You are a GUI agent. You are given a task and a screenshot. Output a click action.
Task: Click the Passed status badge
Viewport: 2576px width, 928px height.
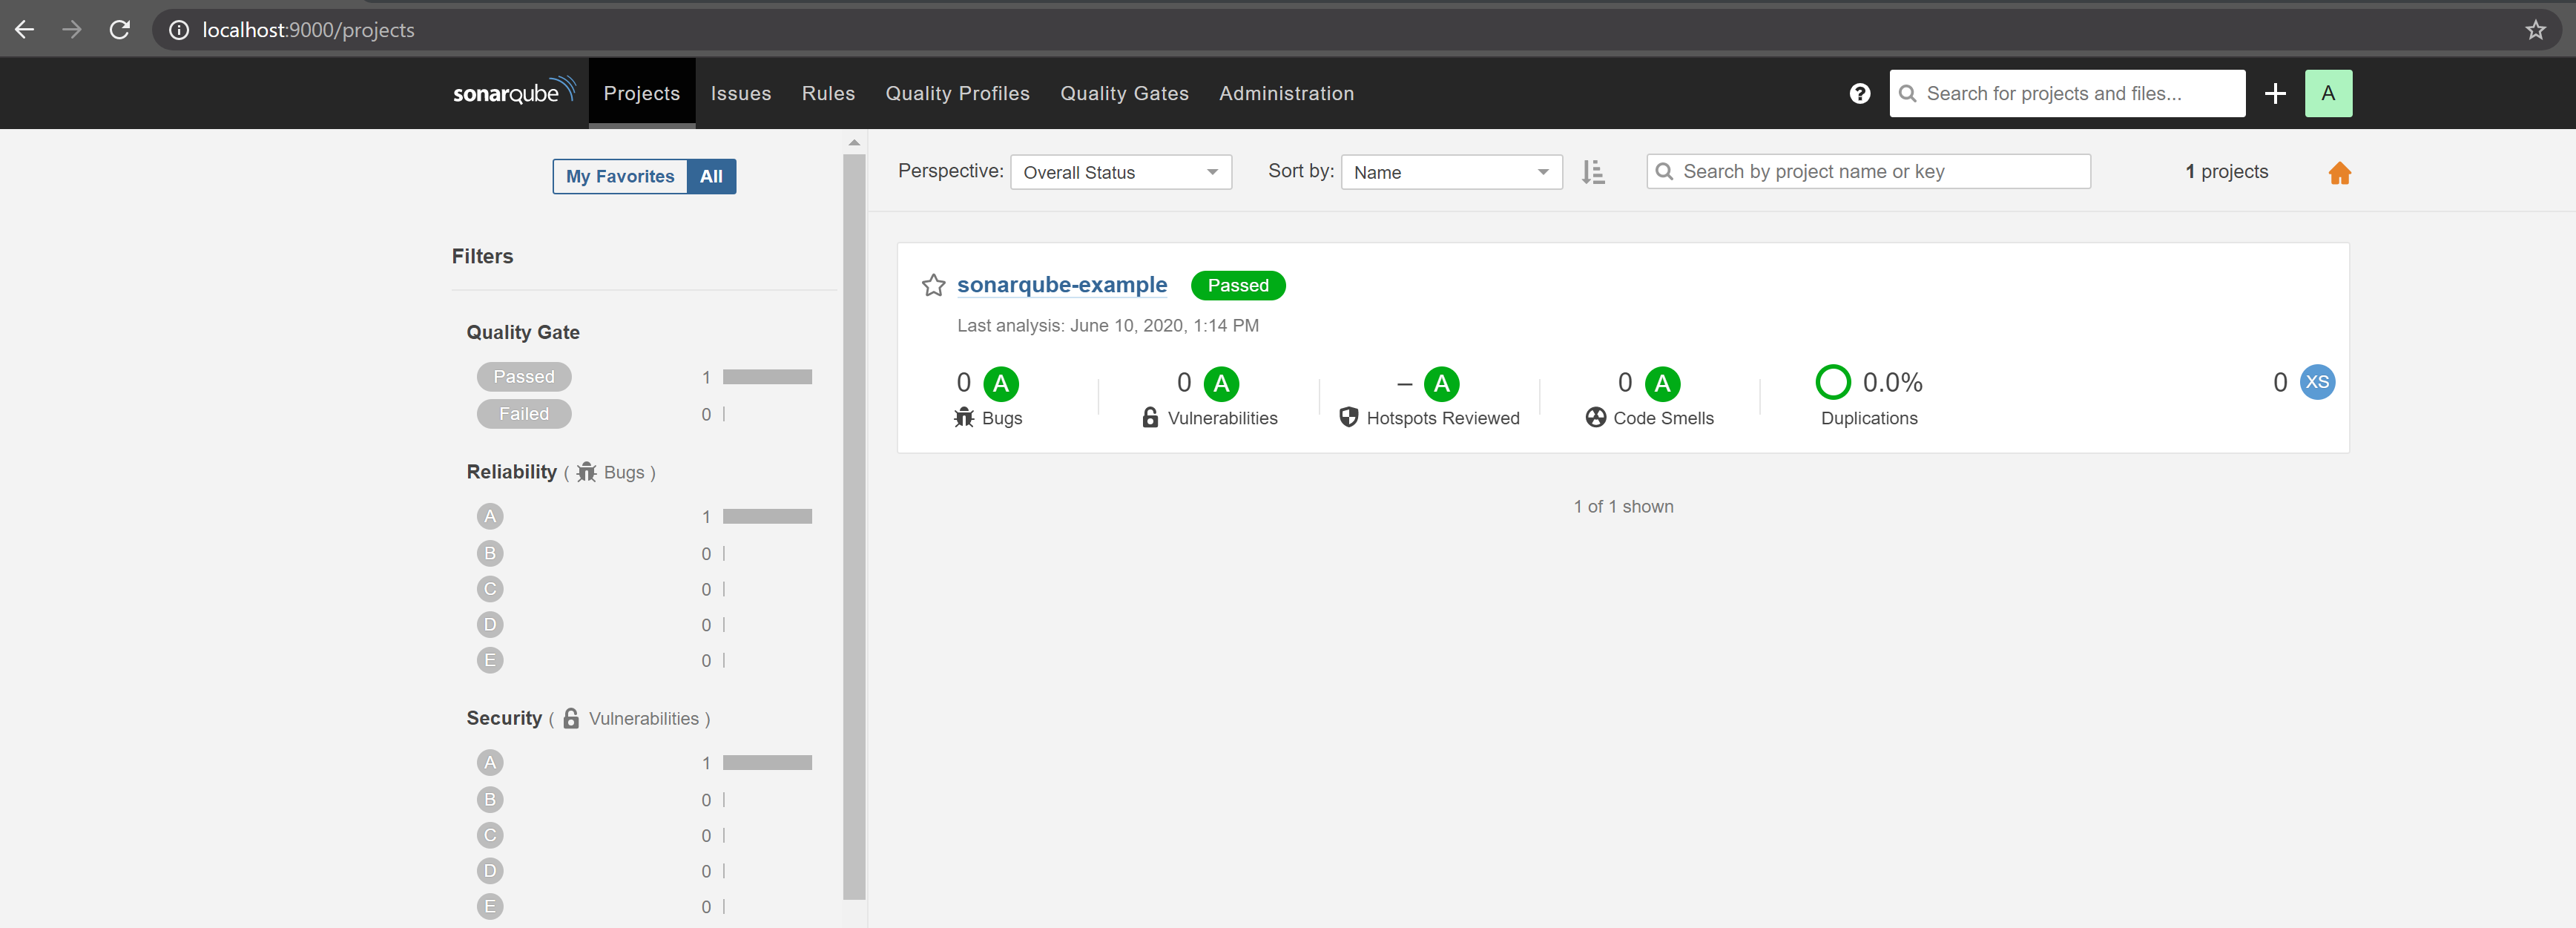1238,285
